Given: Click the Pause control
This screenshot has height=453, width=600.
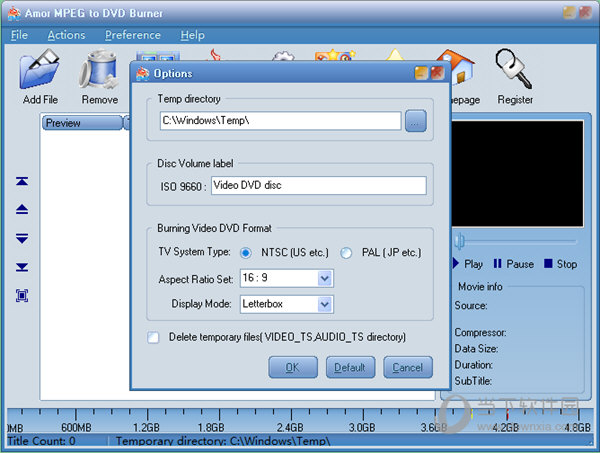Looking at the screenshot, I should pyautogui.click(x=514, y=264).
